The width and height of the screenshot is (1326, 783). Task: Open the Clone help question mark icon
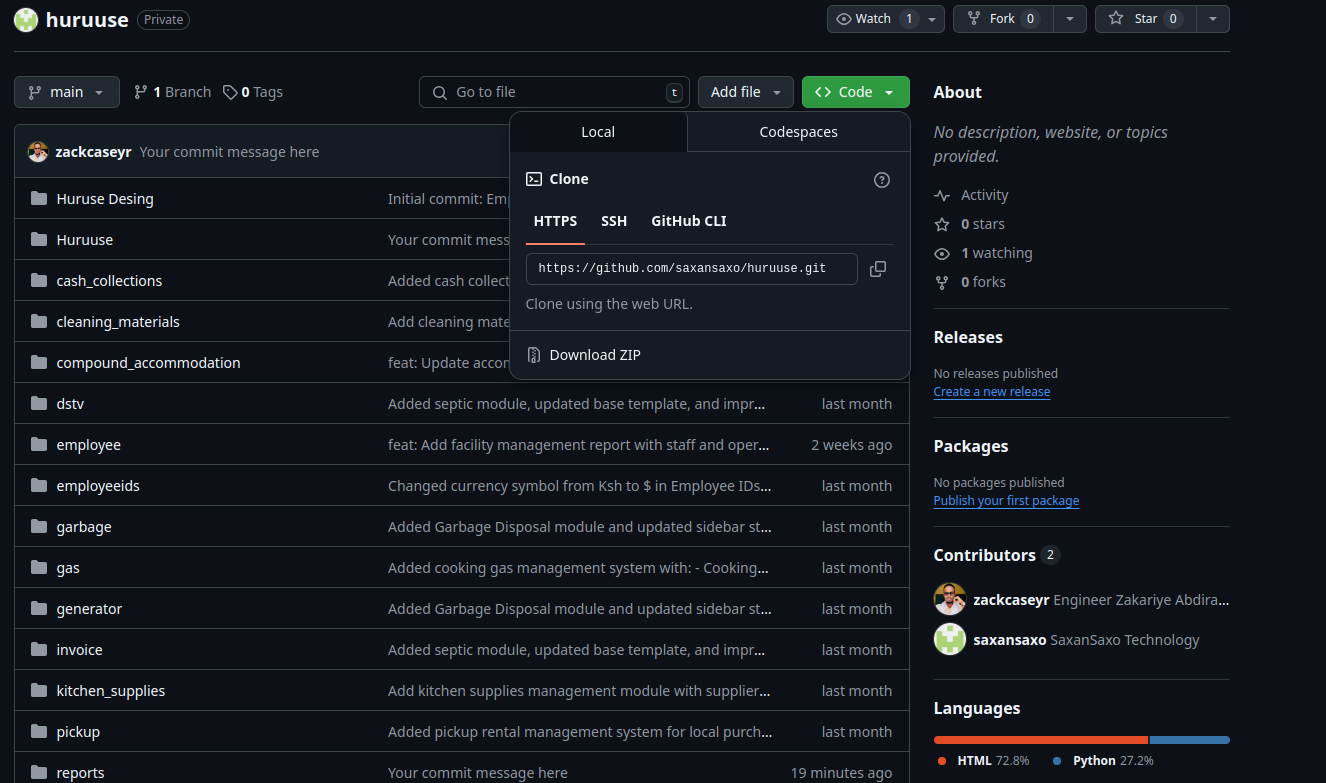coord(882,180)
